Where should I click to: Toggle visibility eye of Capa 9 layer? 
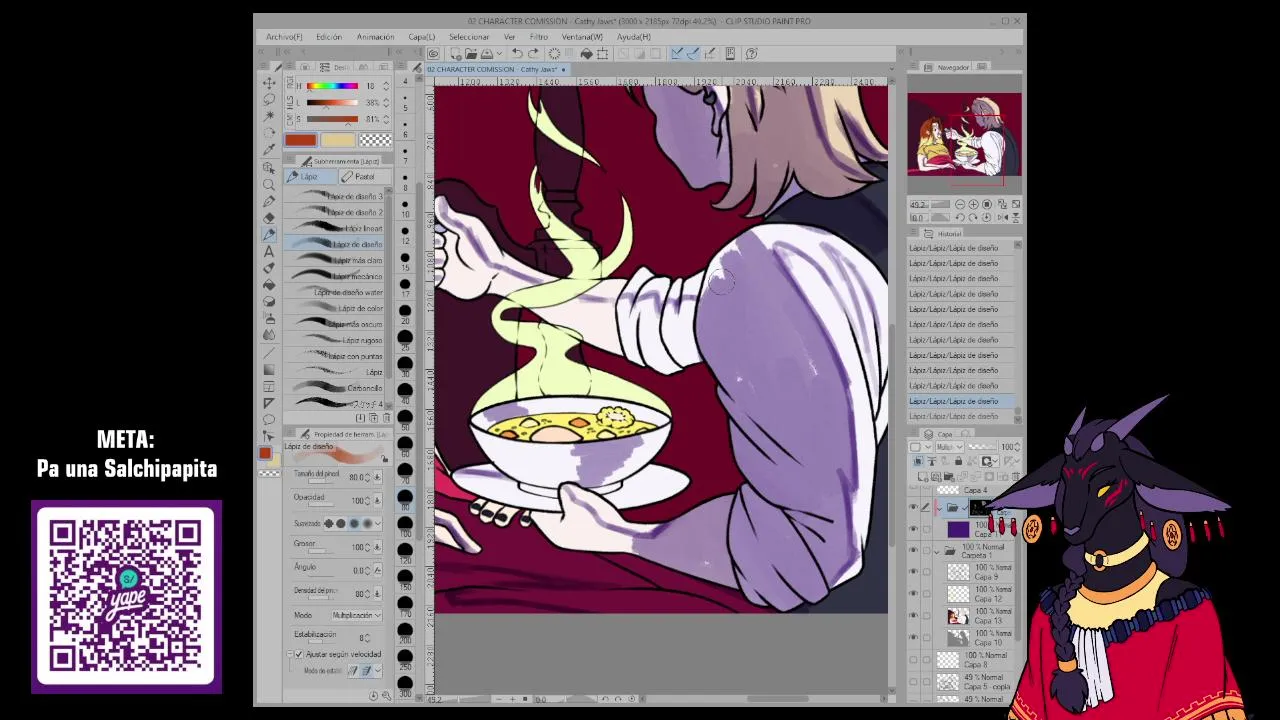[913, 572]
